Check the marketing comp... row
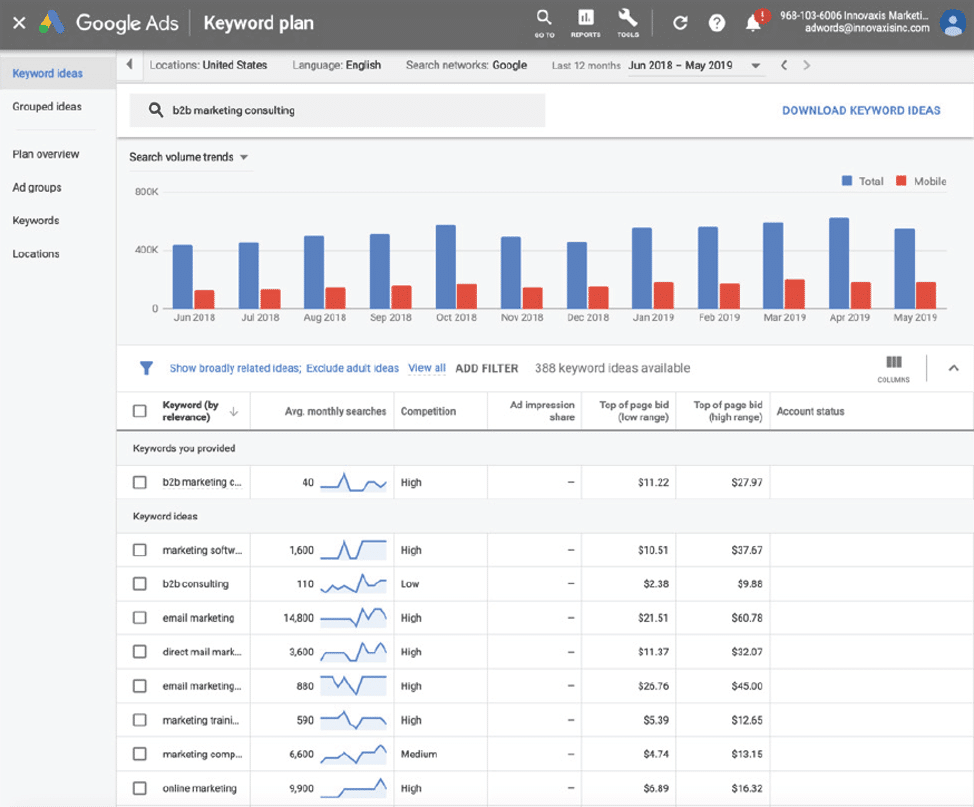974x807 pixels. 140,754
